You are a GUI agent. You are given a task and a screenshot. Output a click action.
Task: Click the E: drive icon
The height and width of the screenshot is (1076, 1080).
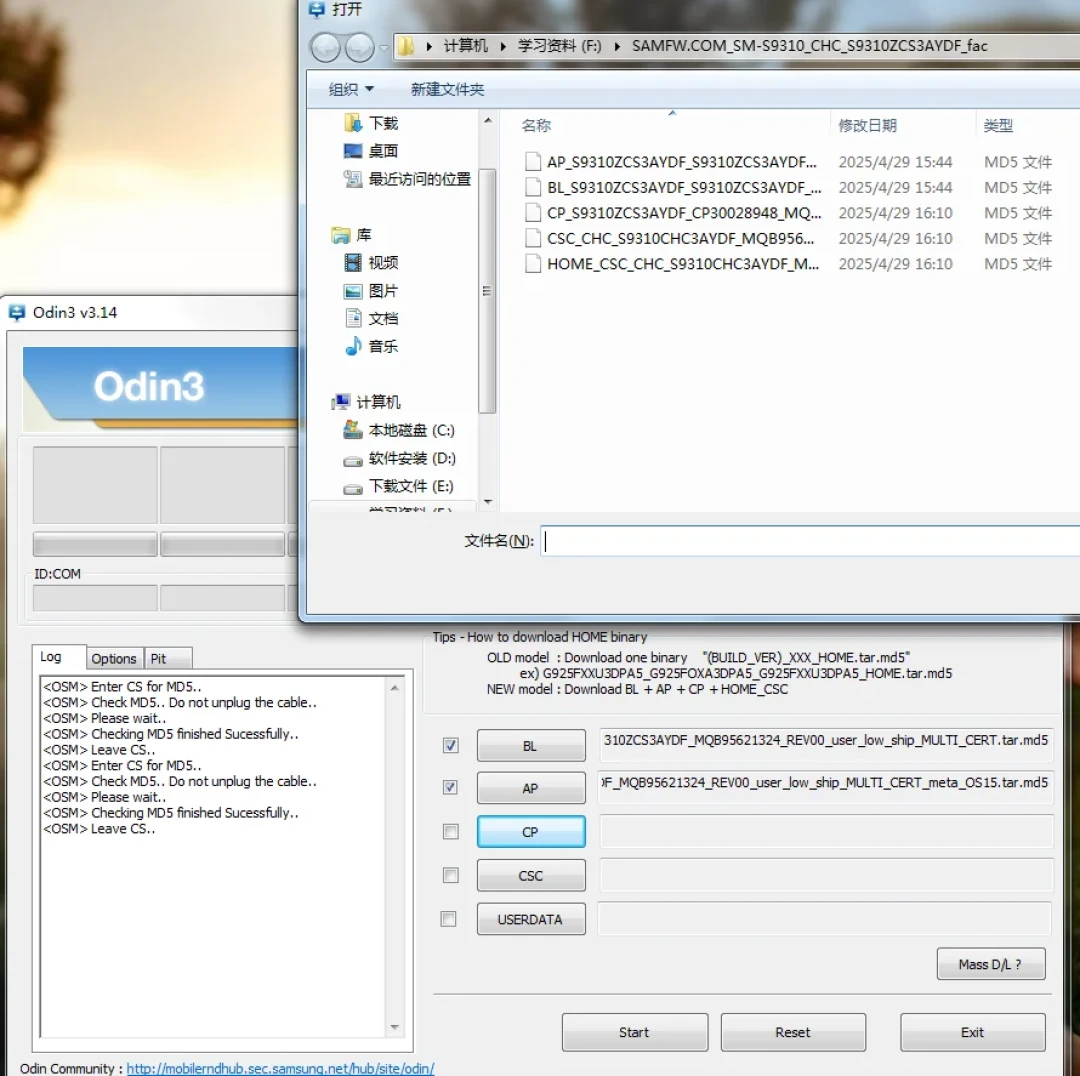point(353,488)
